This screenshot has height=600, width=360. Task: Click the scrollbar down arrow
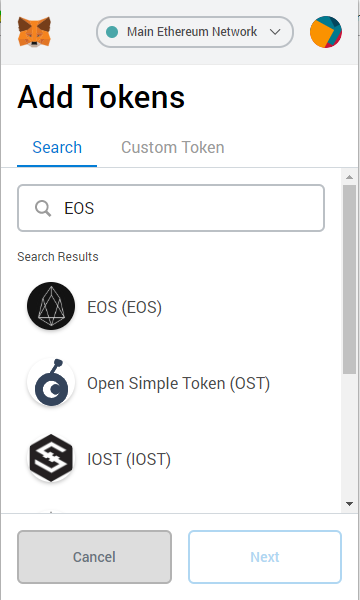coord(349,504)
